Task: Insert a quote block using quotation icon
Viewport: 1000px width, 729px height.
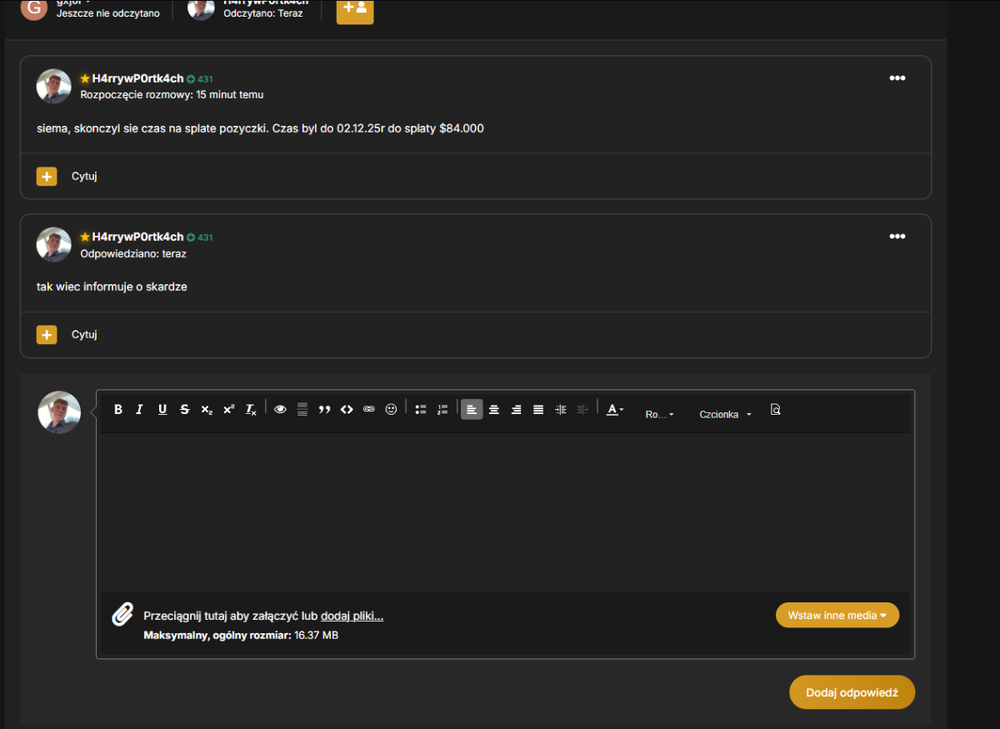Action: coord(325,409)
